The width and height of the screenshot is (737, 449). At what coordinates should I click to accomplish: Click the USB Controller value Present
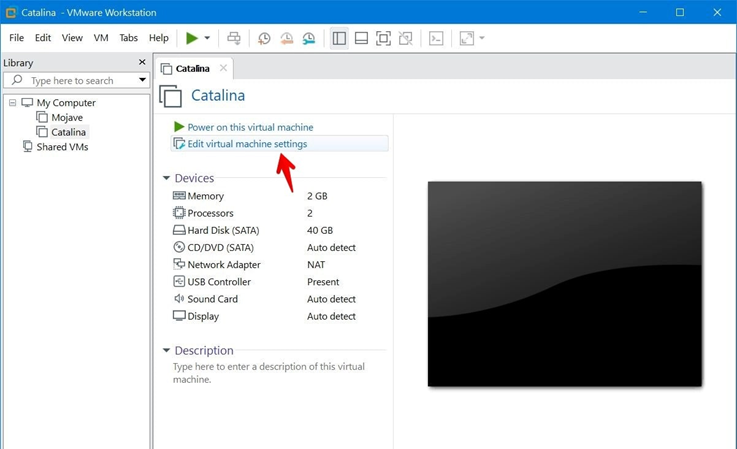(323, 282)
